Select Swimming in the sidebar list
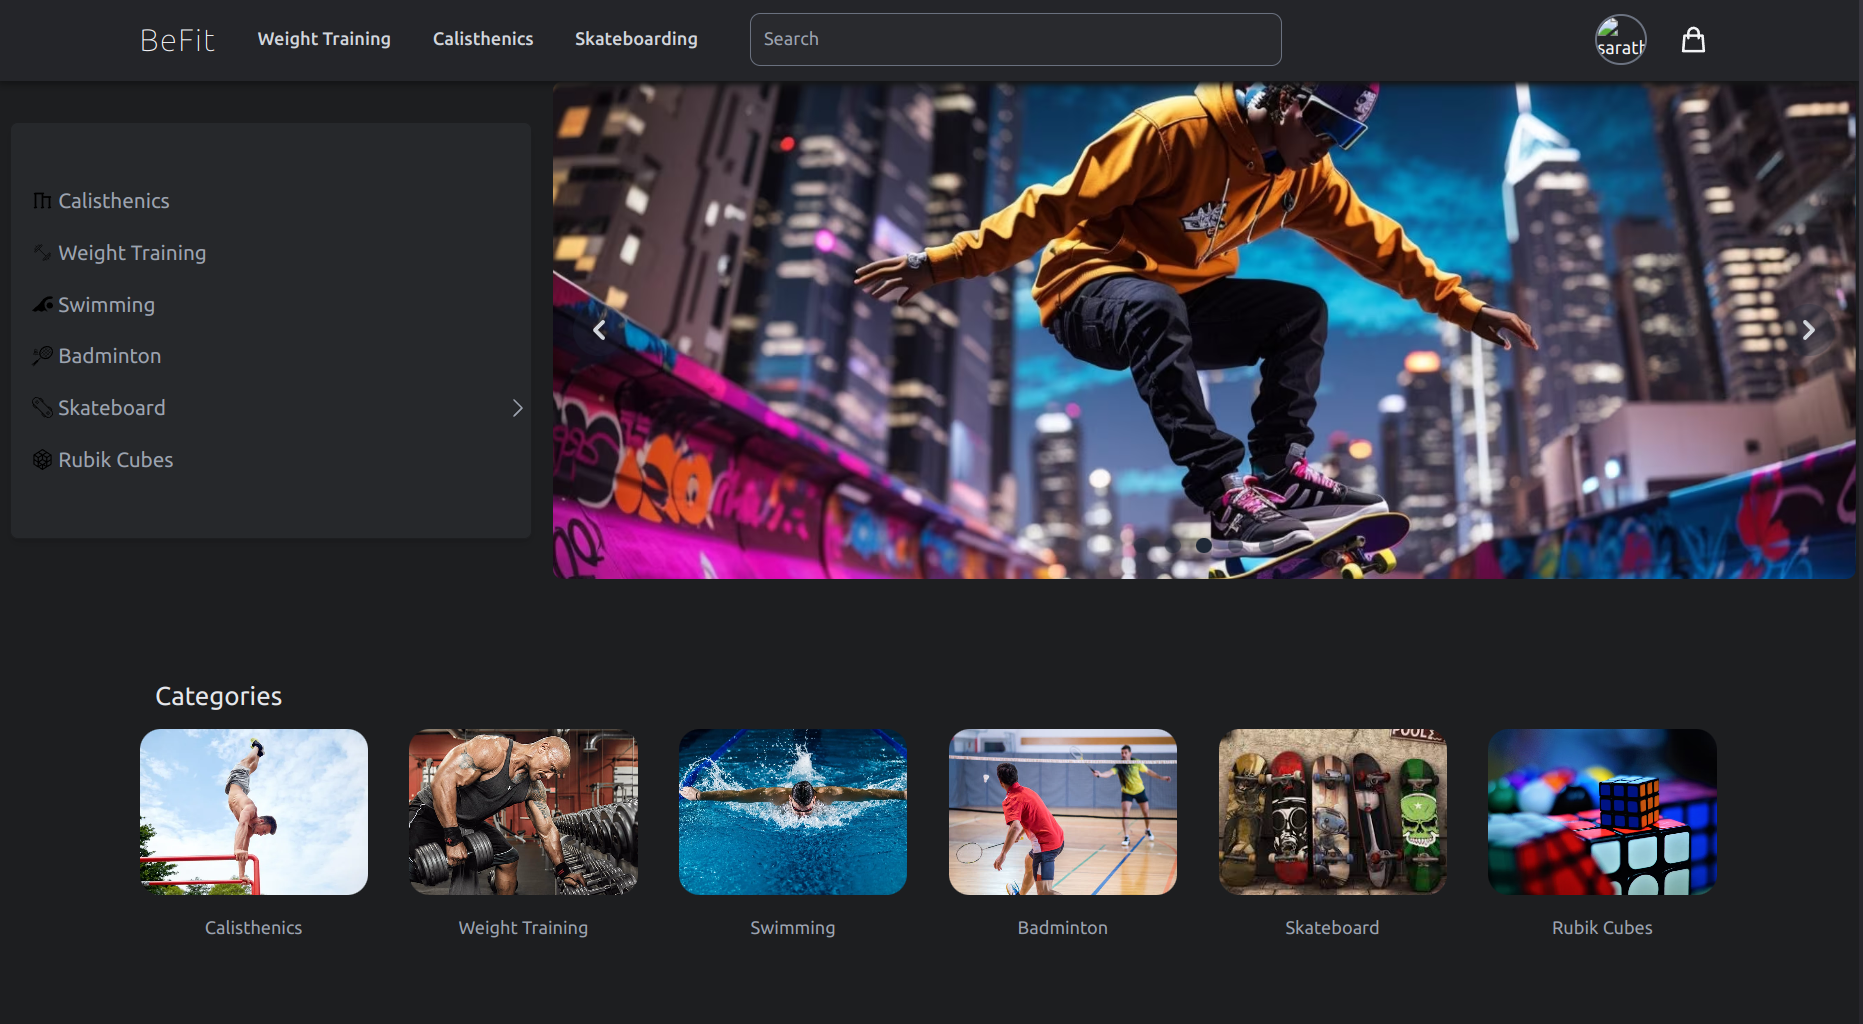This screenshot has height=1024, width=1863. click(106, 305)
